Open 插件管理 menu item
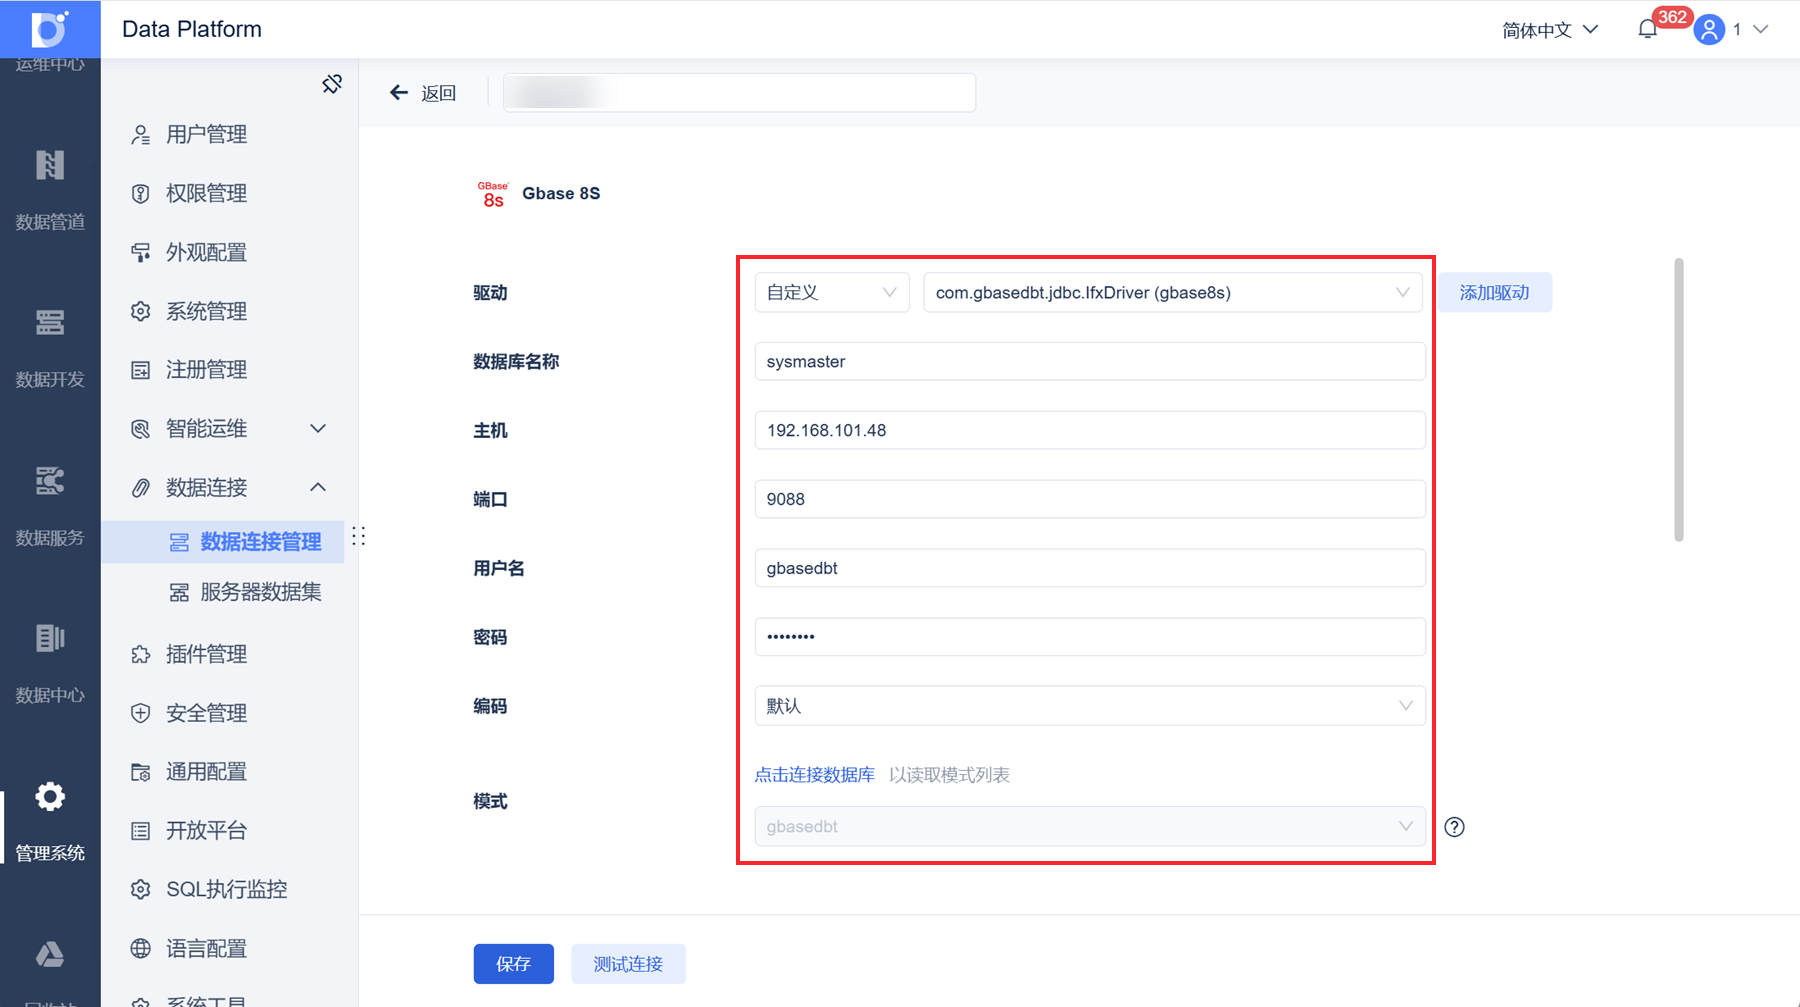1800x1007 pixels. (207, 655)
